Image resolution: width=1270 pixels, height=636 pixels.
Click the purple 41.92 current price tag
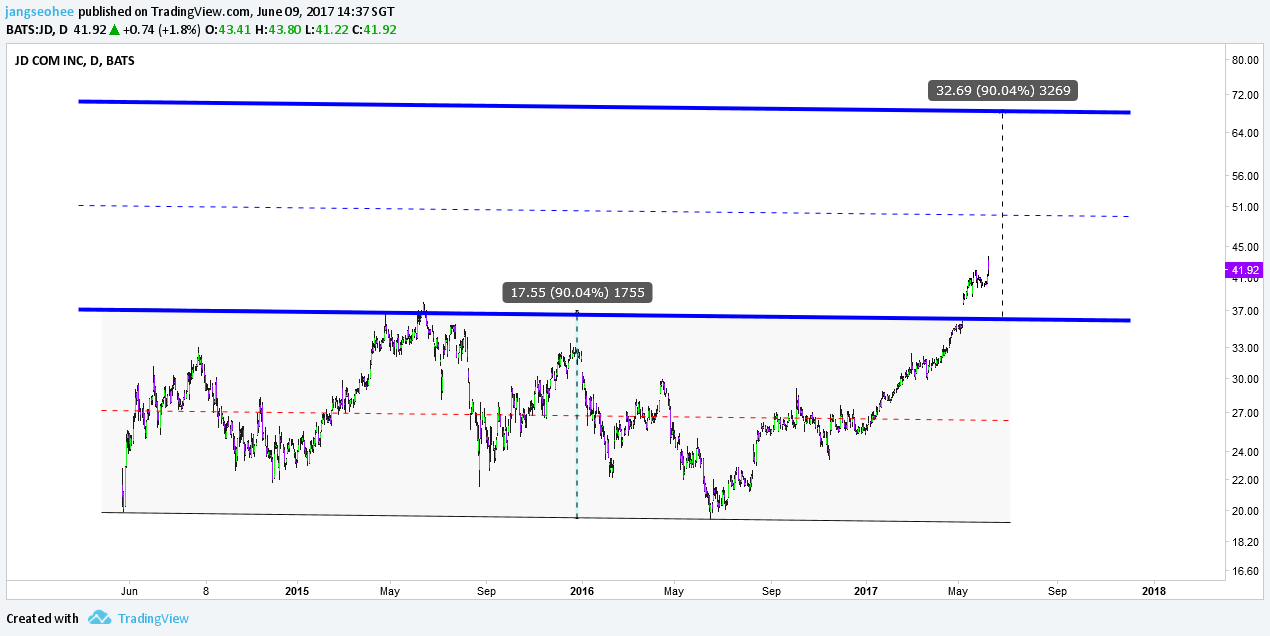point(1244,270)
